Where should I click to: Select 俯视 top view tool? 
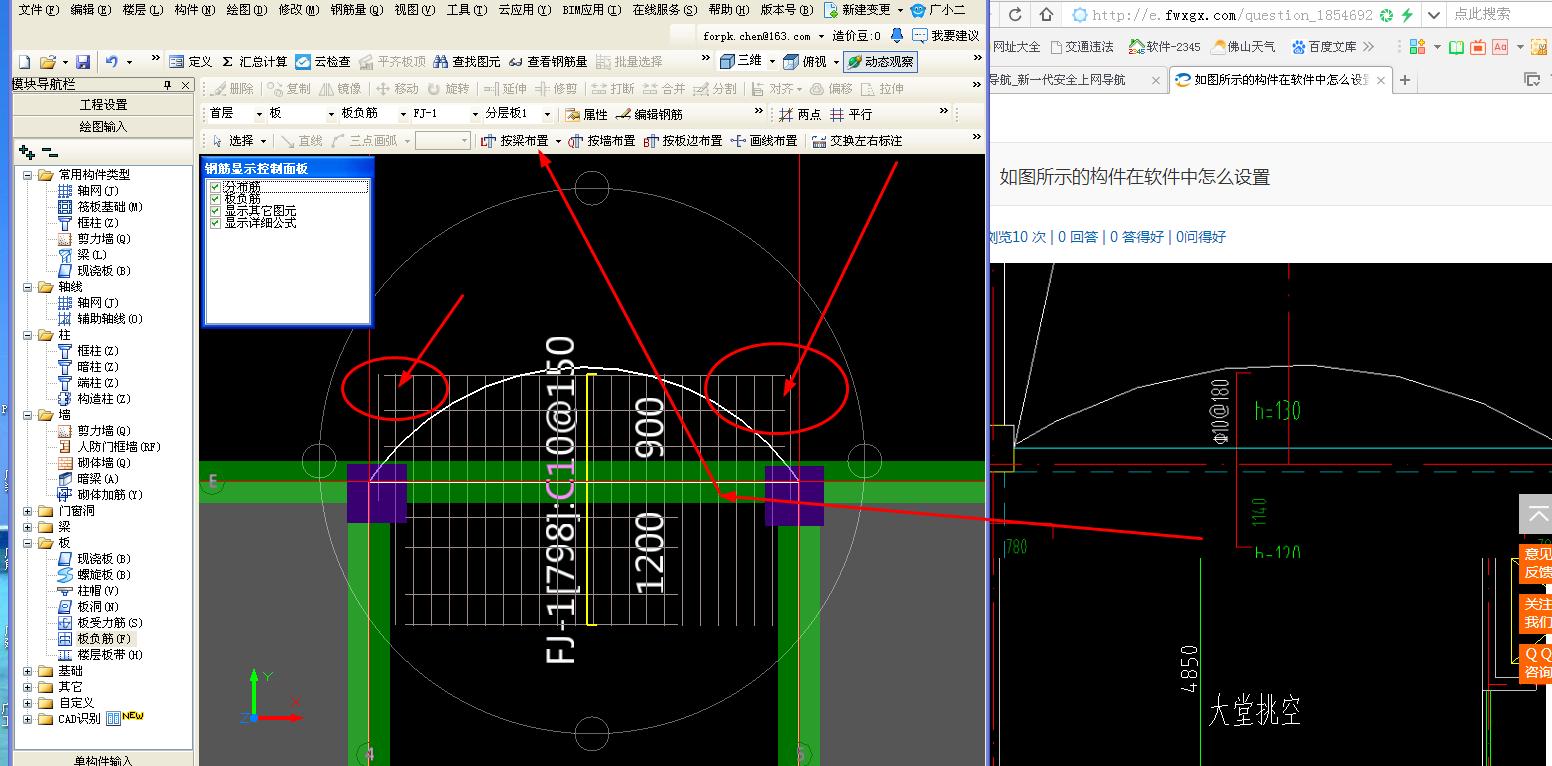point(805,62)
